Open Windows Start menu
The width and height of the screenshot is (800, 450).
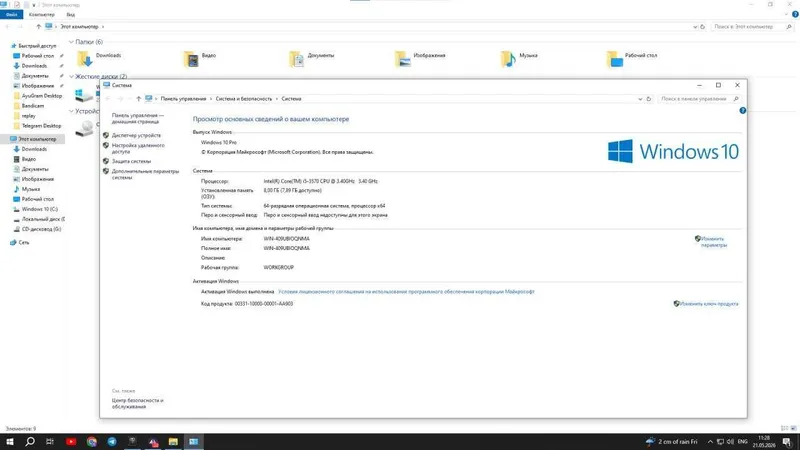coord(10,442)
